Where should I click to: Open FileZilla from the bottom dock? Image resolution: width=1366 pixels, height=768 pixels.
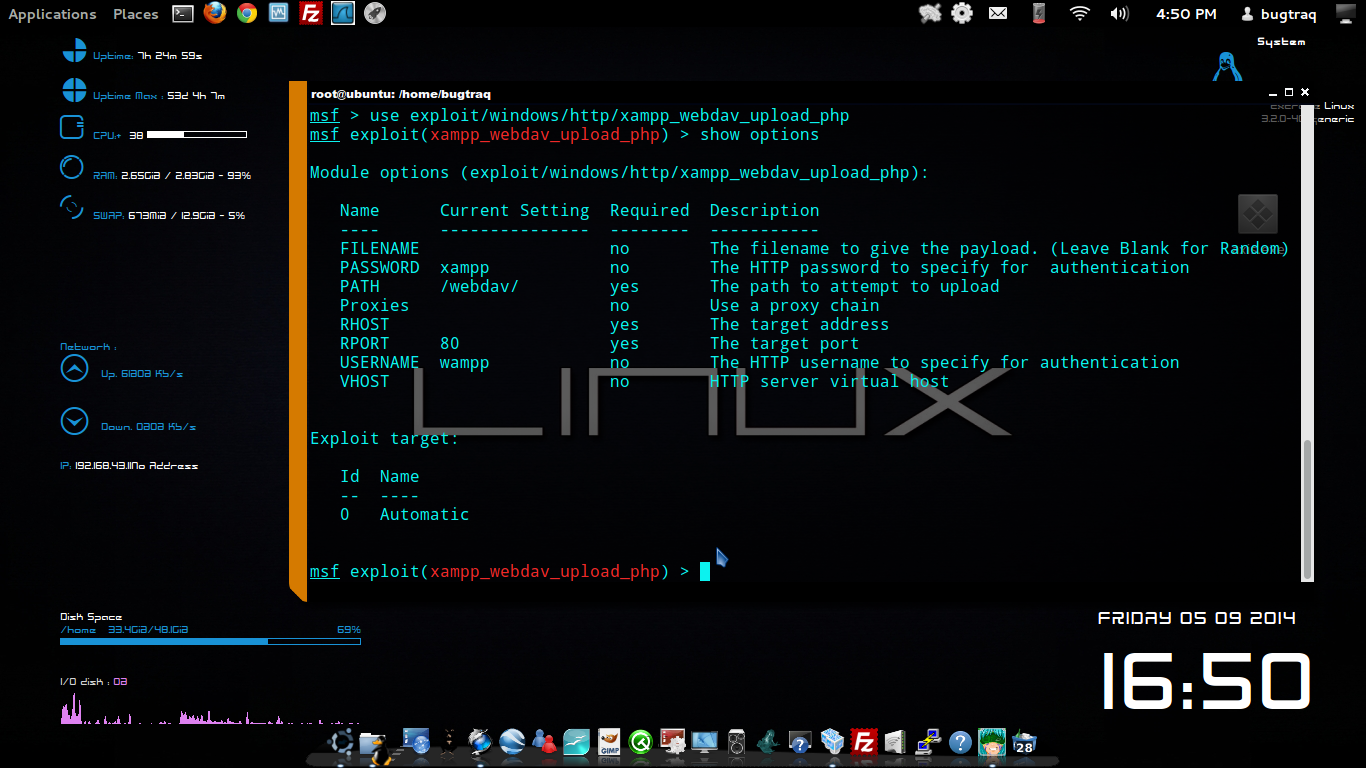pos(864,742)
